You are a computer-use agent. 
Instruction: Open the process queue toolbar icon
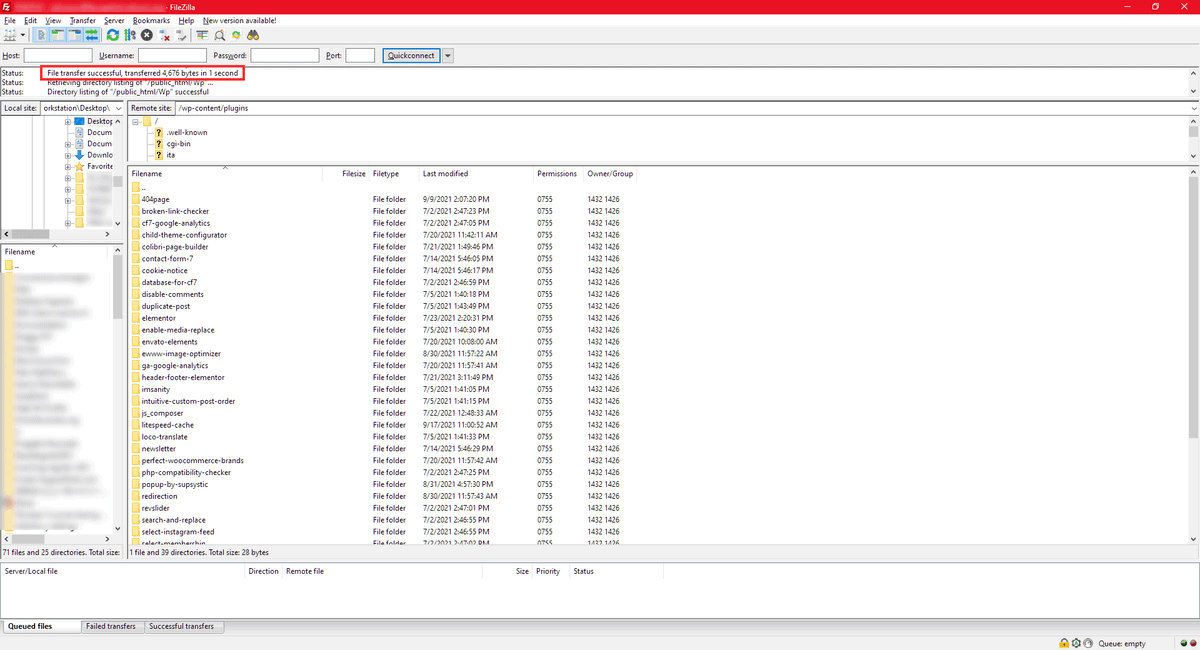129,35
